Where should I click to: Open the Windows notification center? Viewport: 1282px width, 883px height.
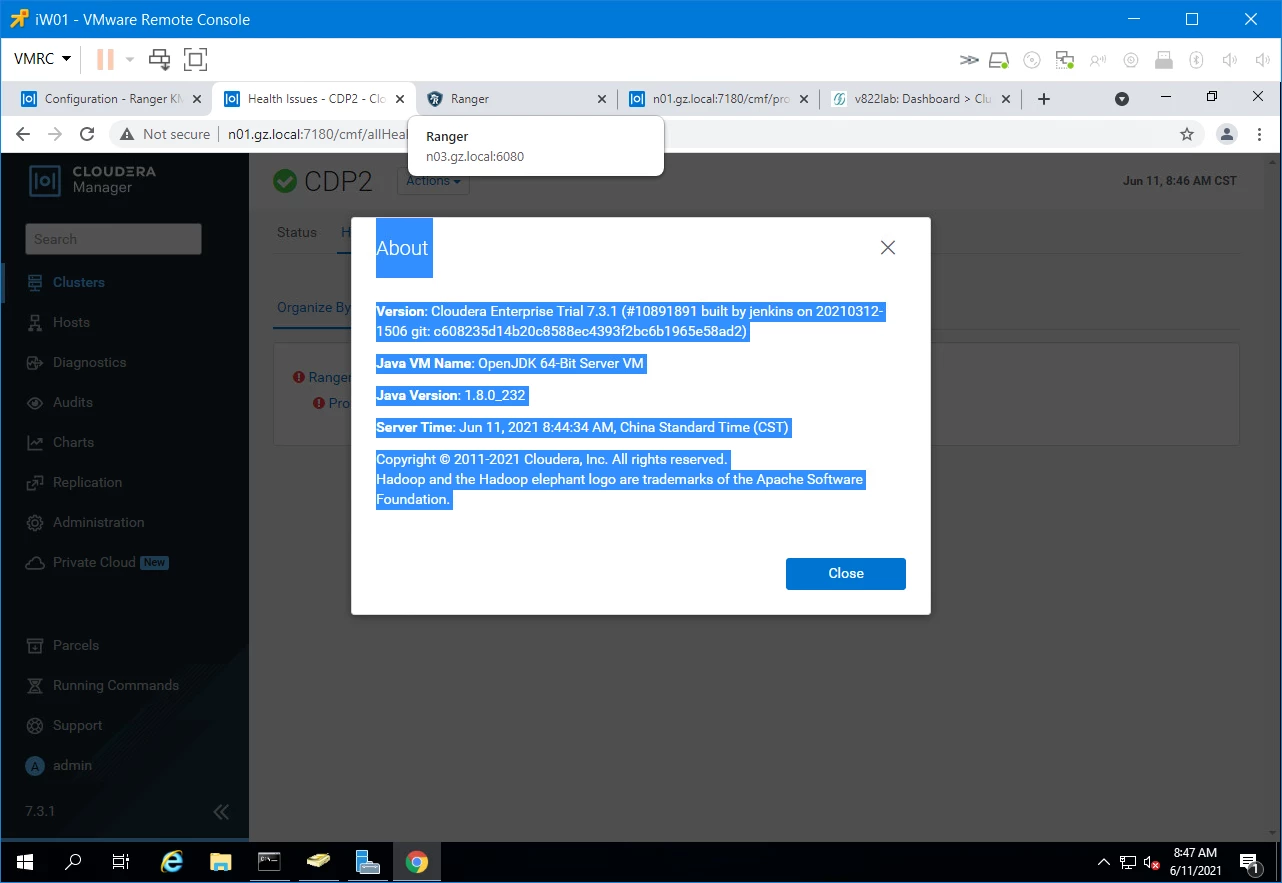pyautogui.click(x=1249, y=862)
